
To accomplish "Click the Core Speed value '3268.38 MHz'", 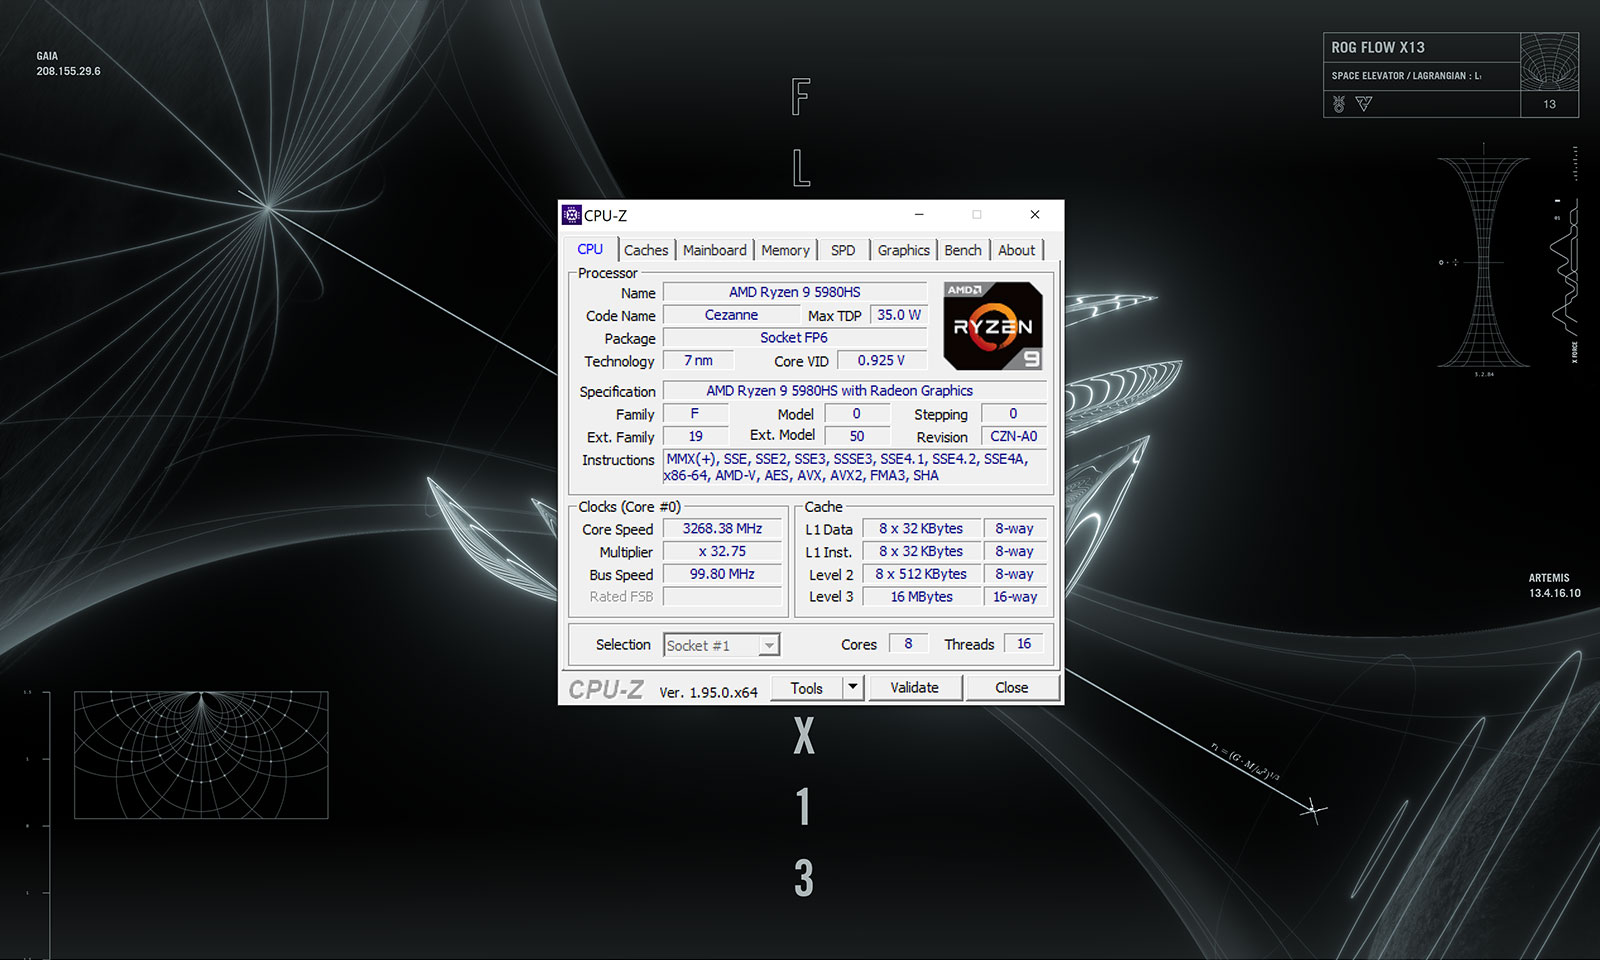I will [722, 529].
